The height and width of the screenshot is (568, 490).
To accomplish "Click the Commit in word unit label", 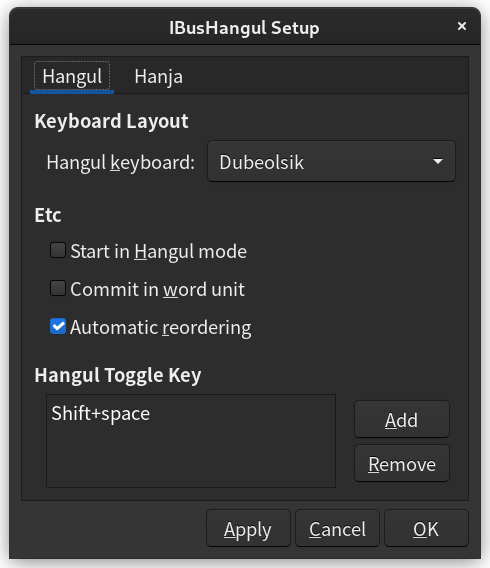I will [157, 289].
